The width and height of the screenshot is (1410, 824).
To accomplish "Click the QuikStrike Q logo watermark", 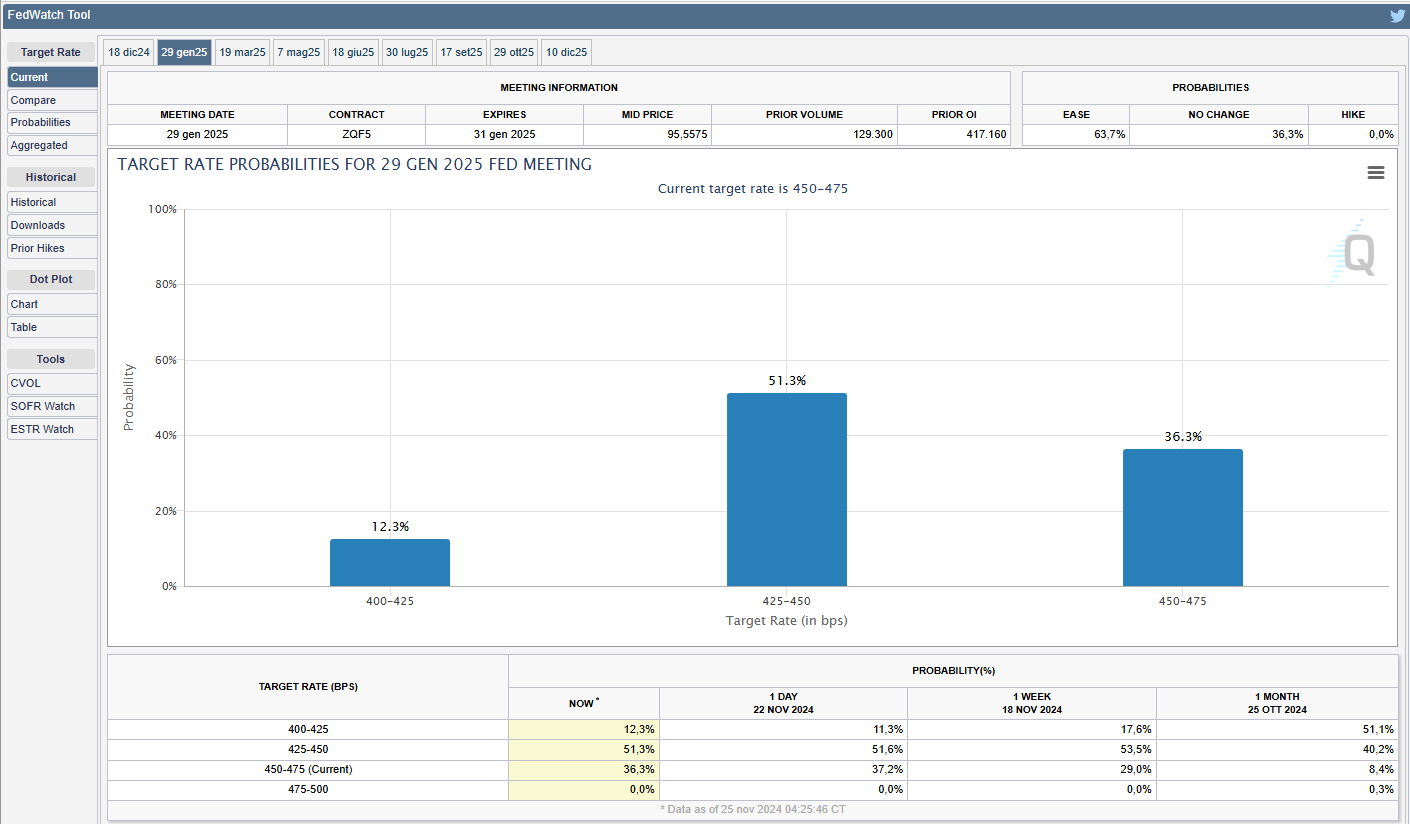I will click(1357, 254).
